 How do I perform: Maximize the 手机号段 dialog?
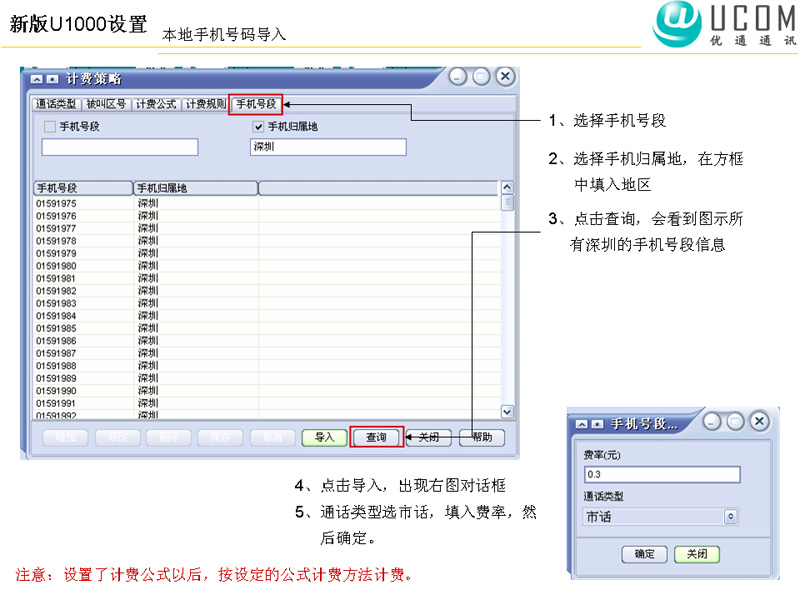tap(735, 422)
